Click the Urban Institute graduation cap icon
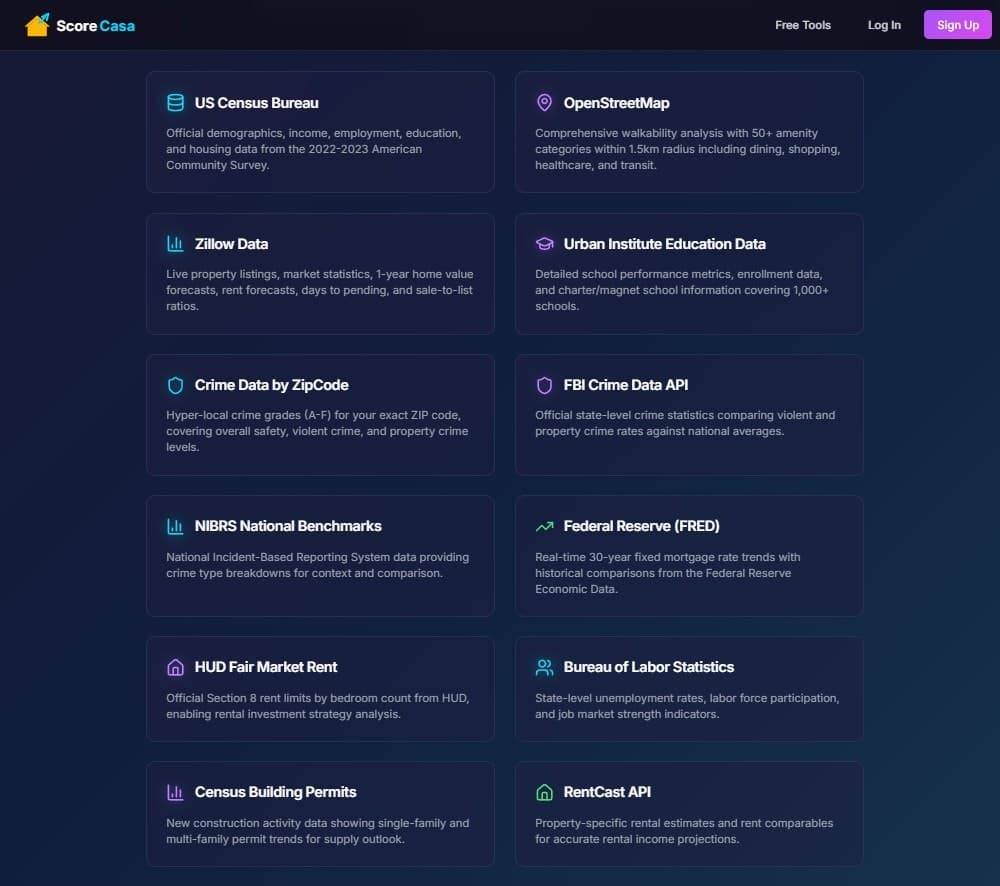1000x886 pixels. pyautogui.click(x=544, y=243)
